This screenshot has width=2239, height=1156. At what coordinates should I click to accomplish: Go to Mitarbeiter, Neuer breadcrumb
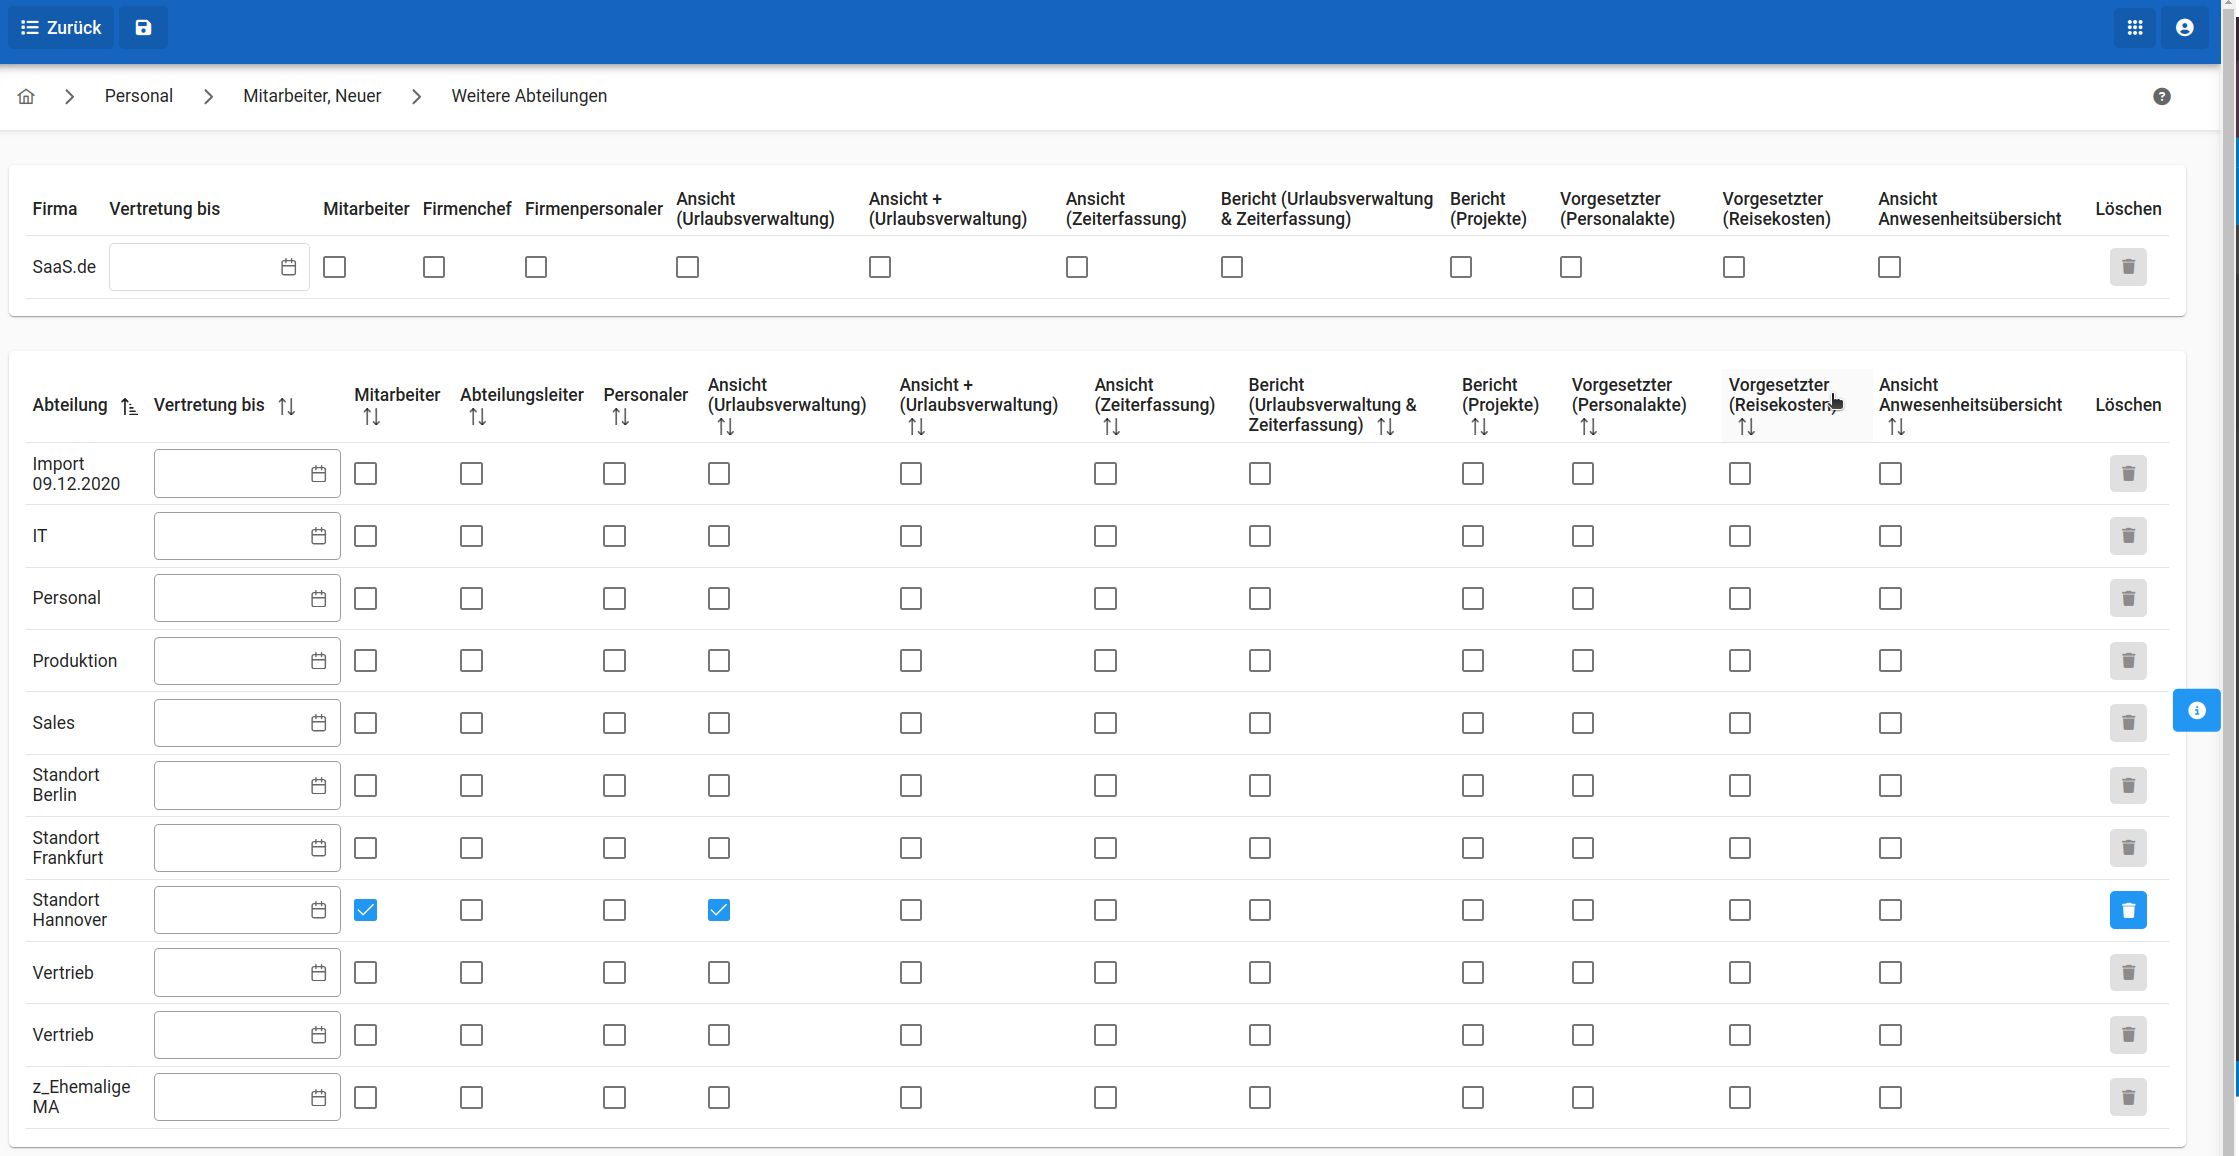coord(312,96)
